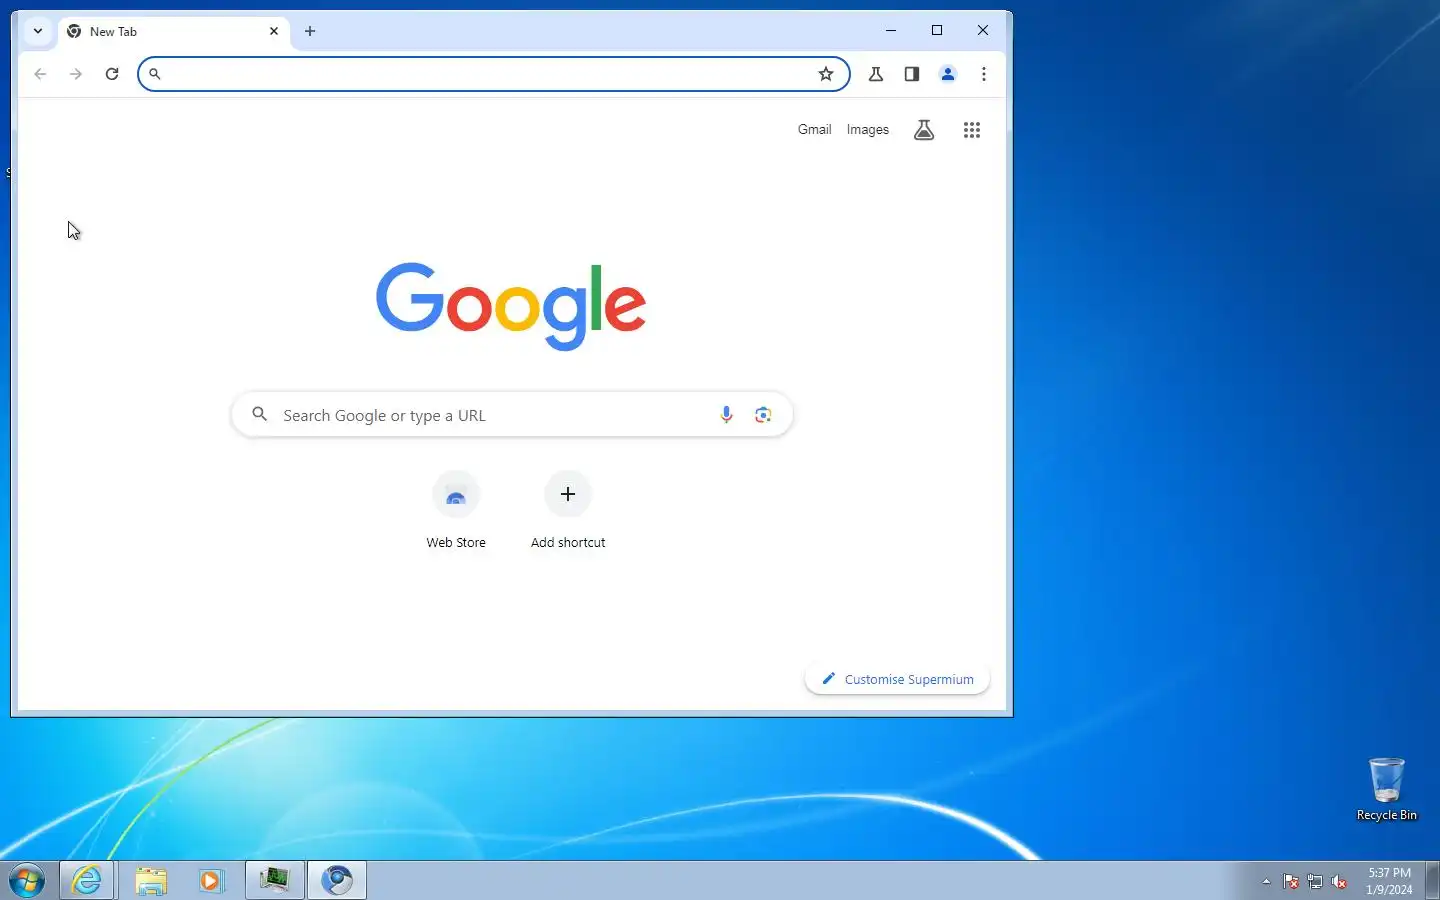Select the Recycle Bin desktop icon
Image resolution: width=1440 pixels, height=900 pixels.
1387,789
